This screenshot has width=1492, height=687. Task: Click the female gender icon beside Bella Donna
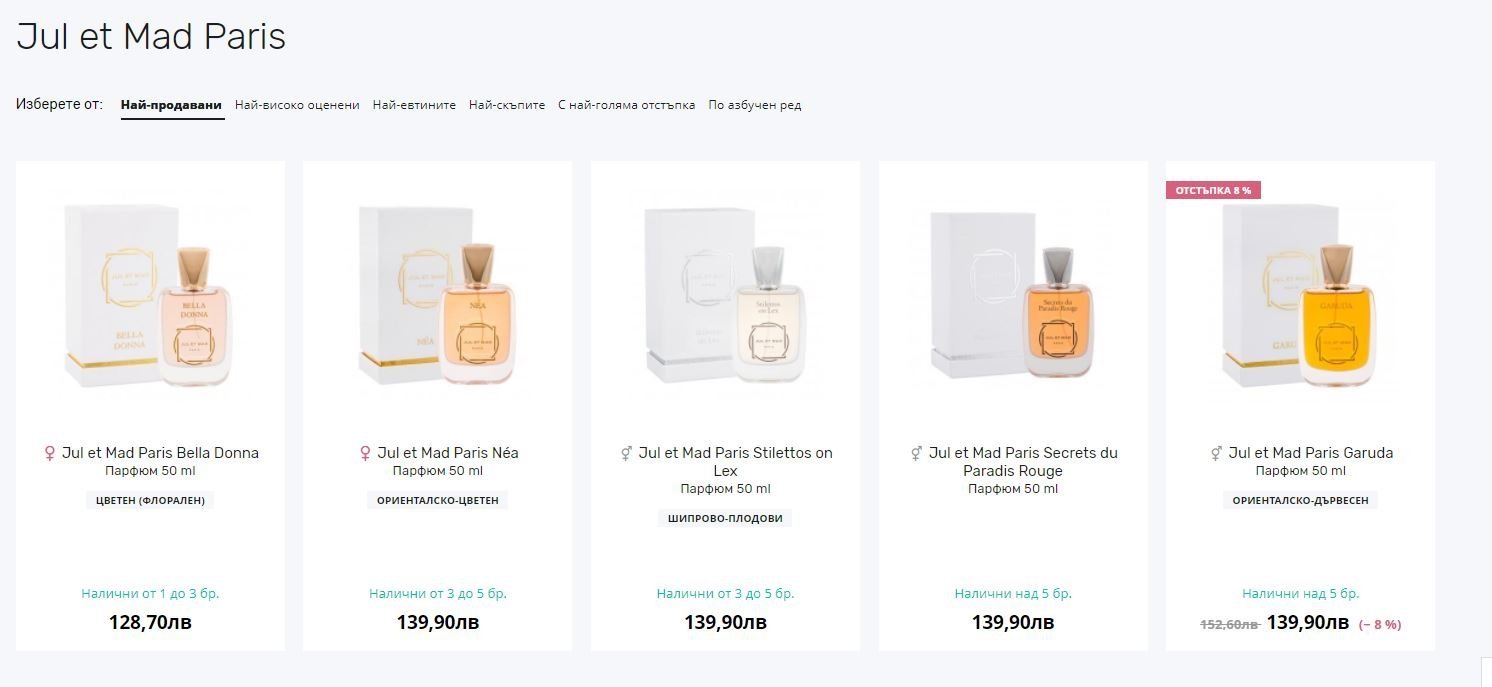pos(50,454)
